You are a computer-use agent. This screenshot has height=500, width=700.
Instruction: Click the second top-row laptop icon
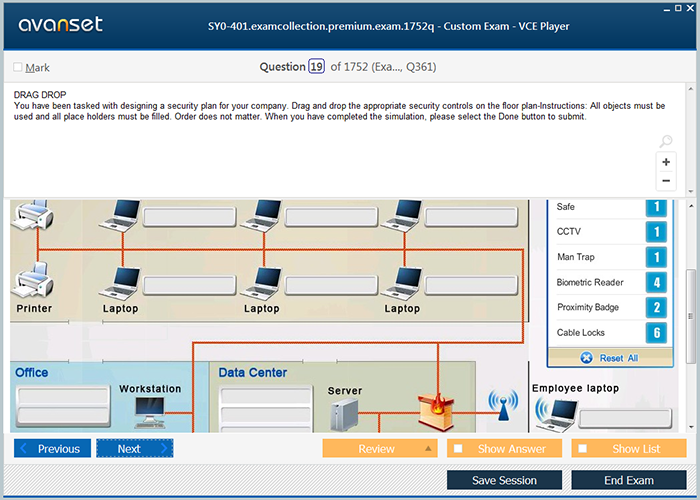tap(261, 216)
